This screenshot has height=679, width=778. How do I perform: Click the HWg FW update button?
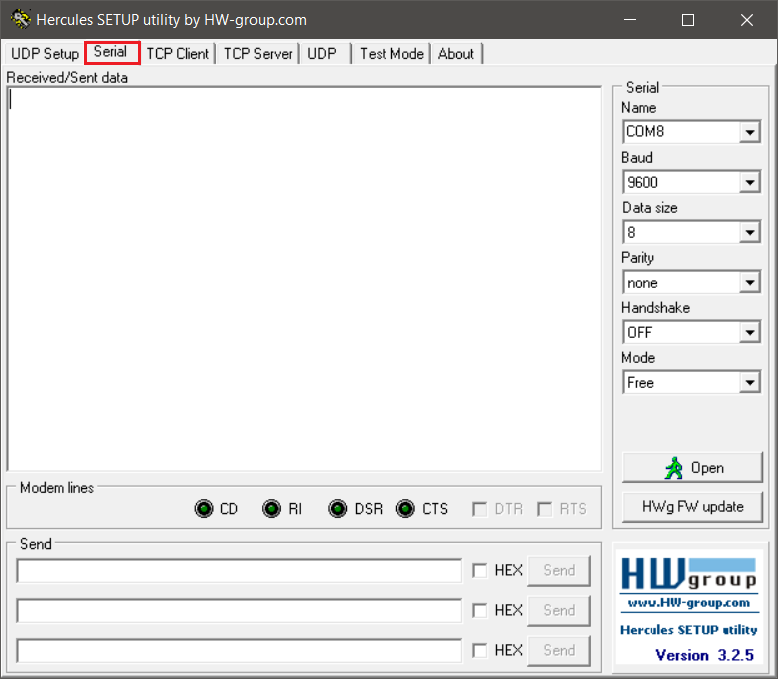(692, 507)
